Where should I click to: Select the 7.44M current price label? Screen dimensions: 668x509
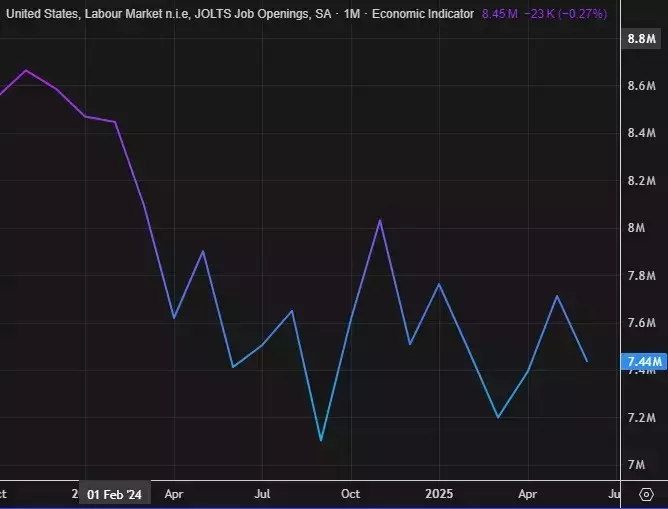(640, 362)
